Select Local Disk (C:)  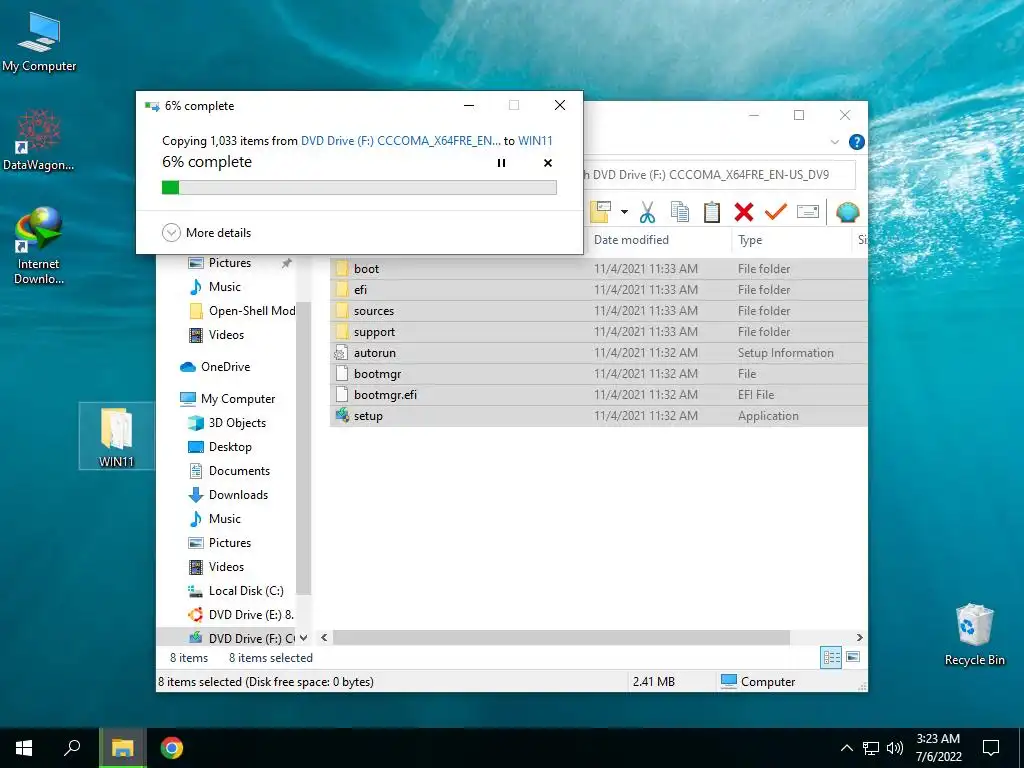coord(236,591)
